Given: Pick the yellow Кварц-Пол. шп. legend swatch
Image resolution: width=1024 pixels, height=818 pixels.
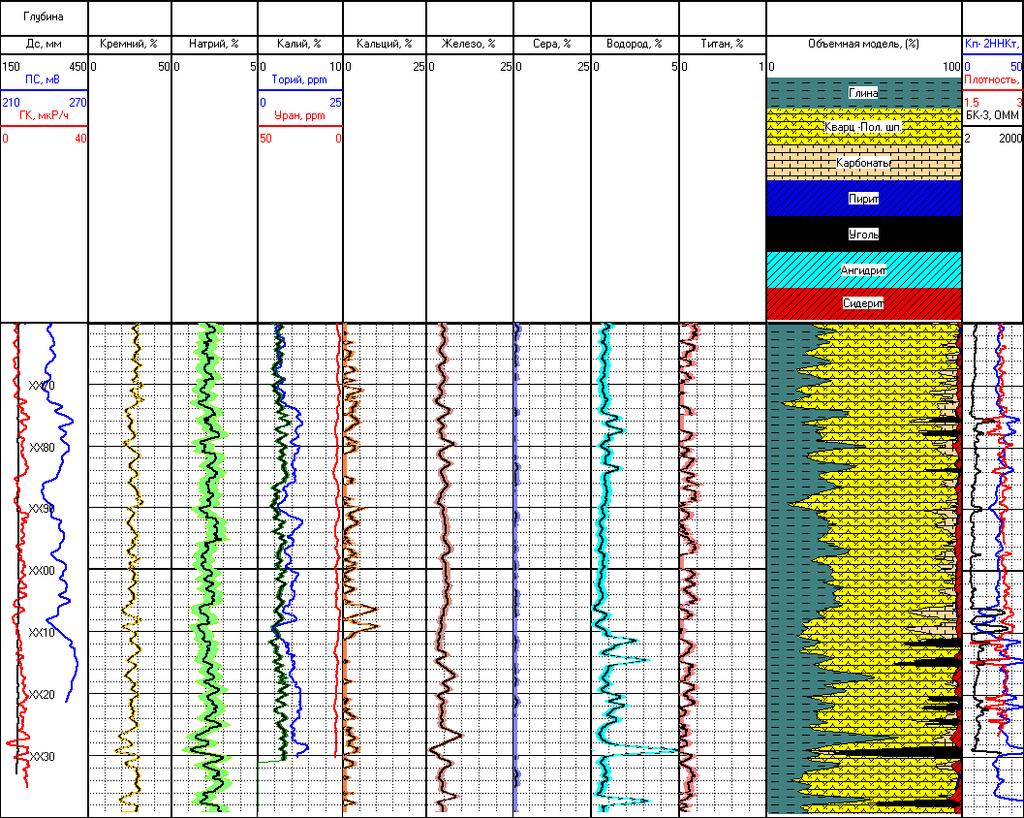Looking at the screenshot, I should tap(863, 127).
